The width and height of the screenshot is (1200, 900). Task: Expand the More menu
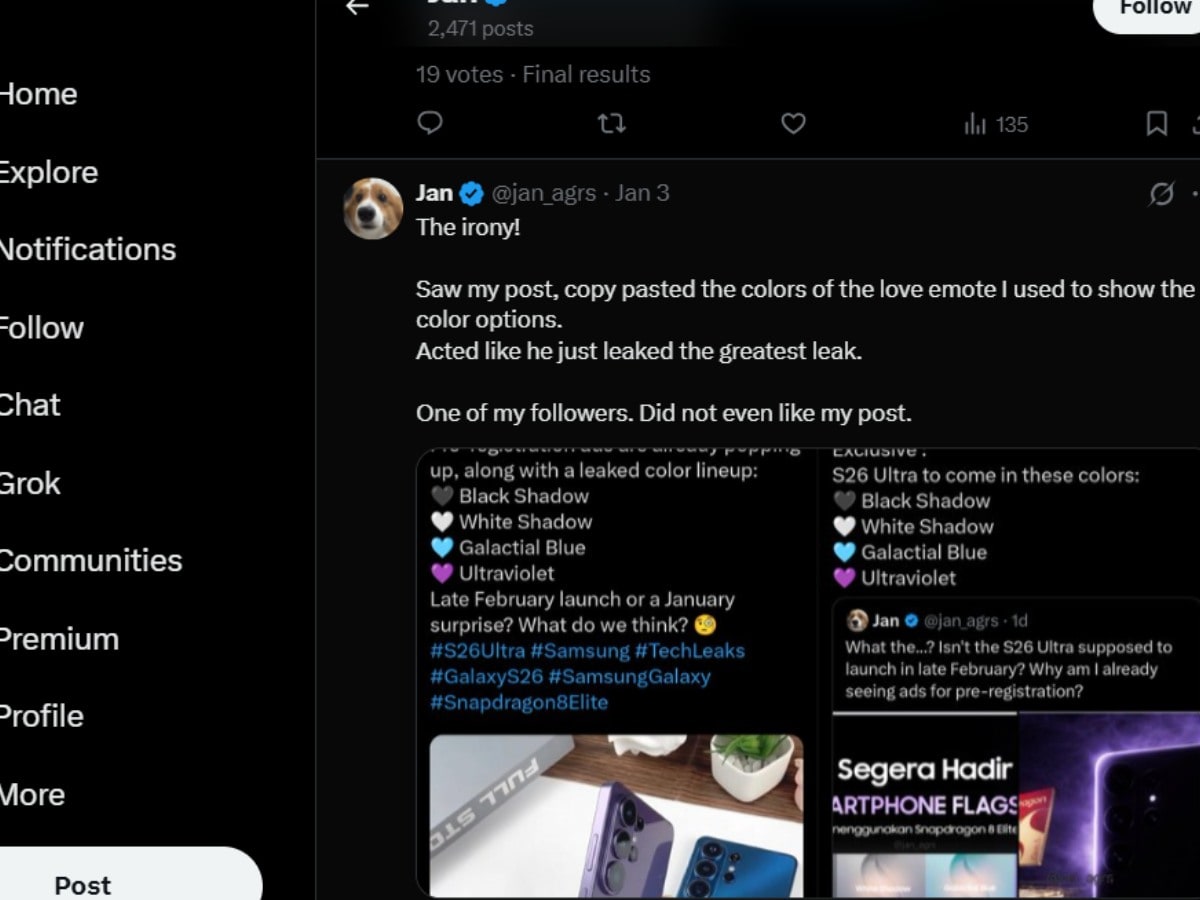click(33, 794)
